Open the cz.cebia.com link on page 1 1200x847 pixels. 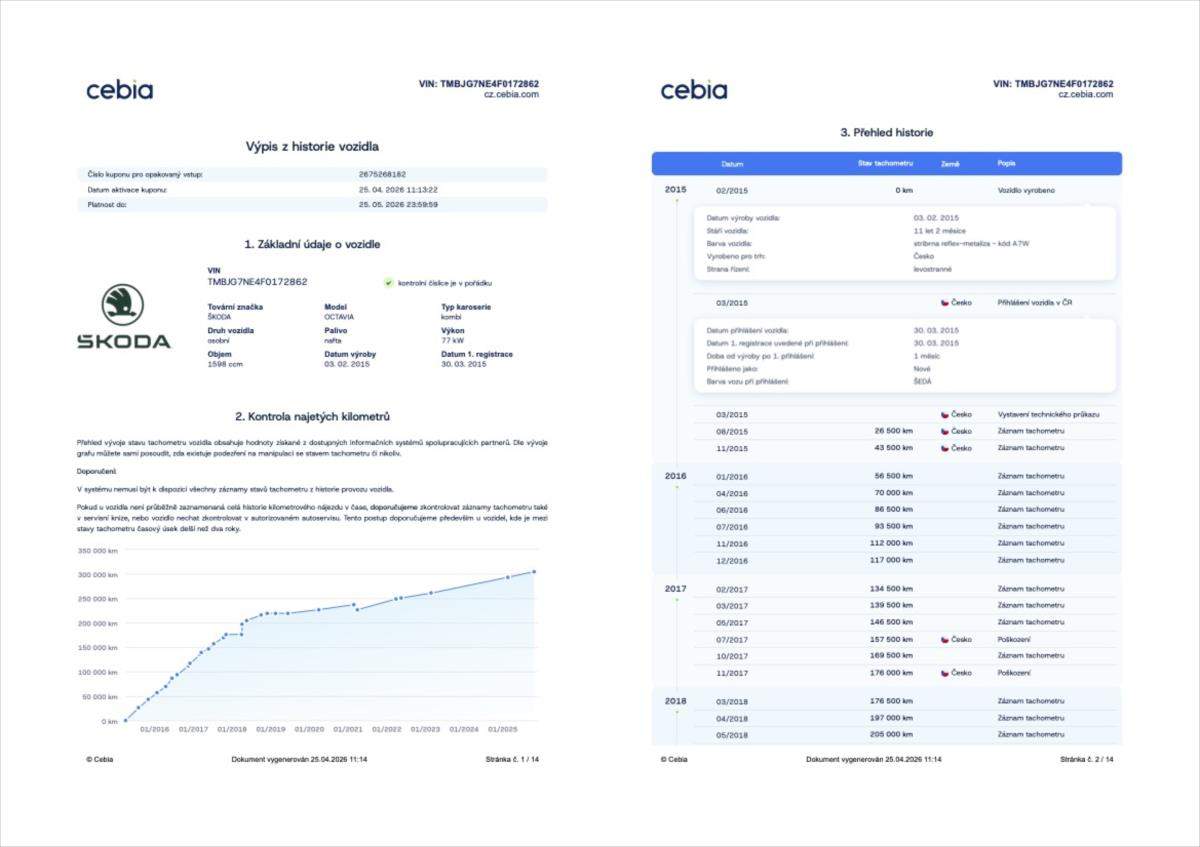pyautogui.click(x=511, y=95)
